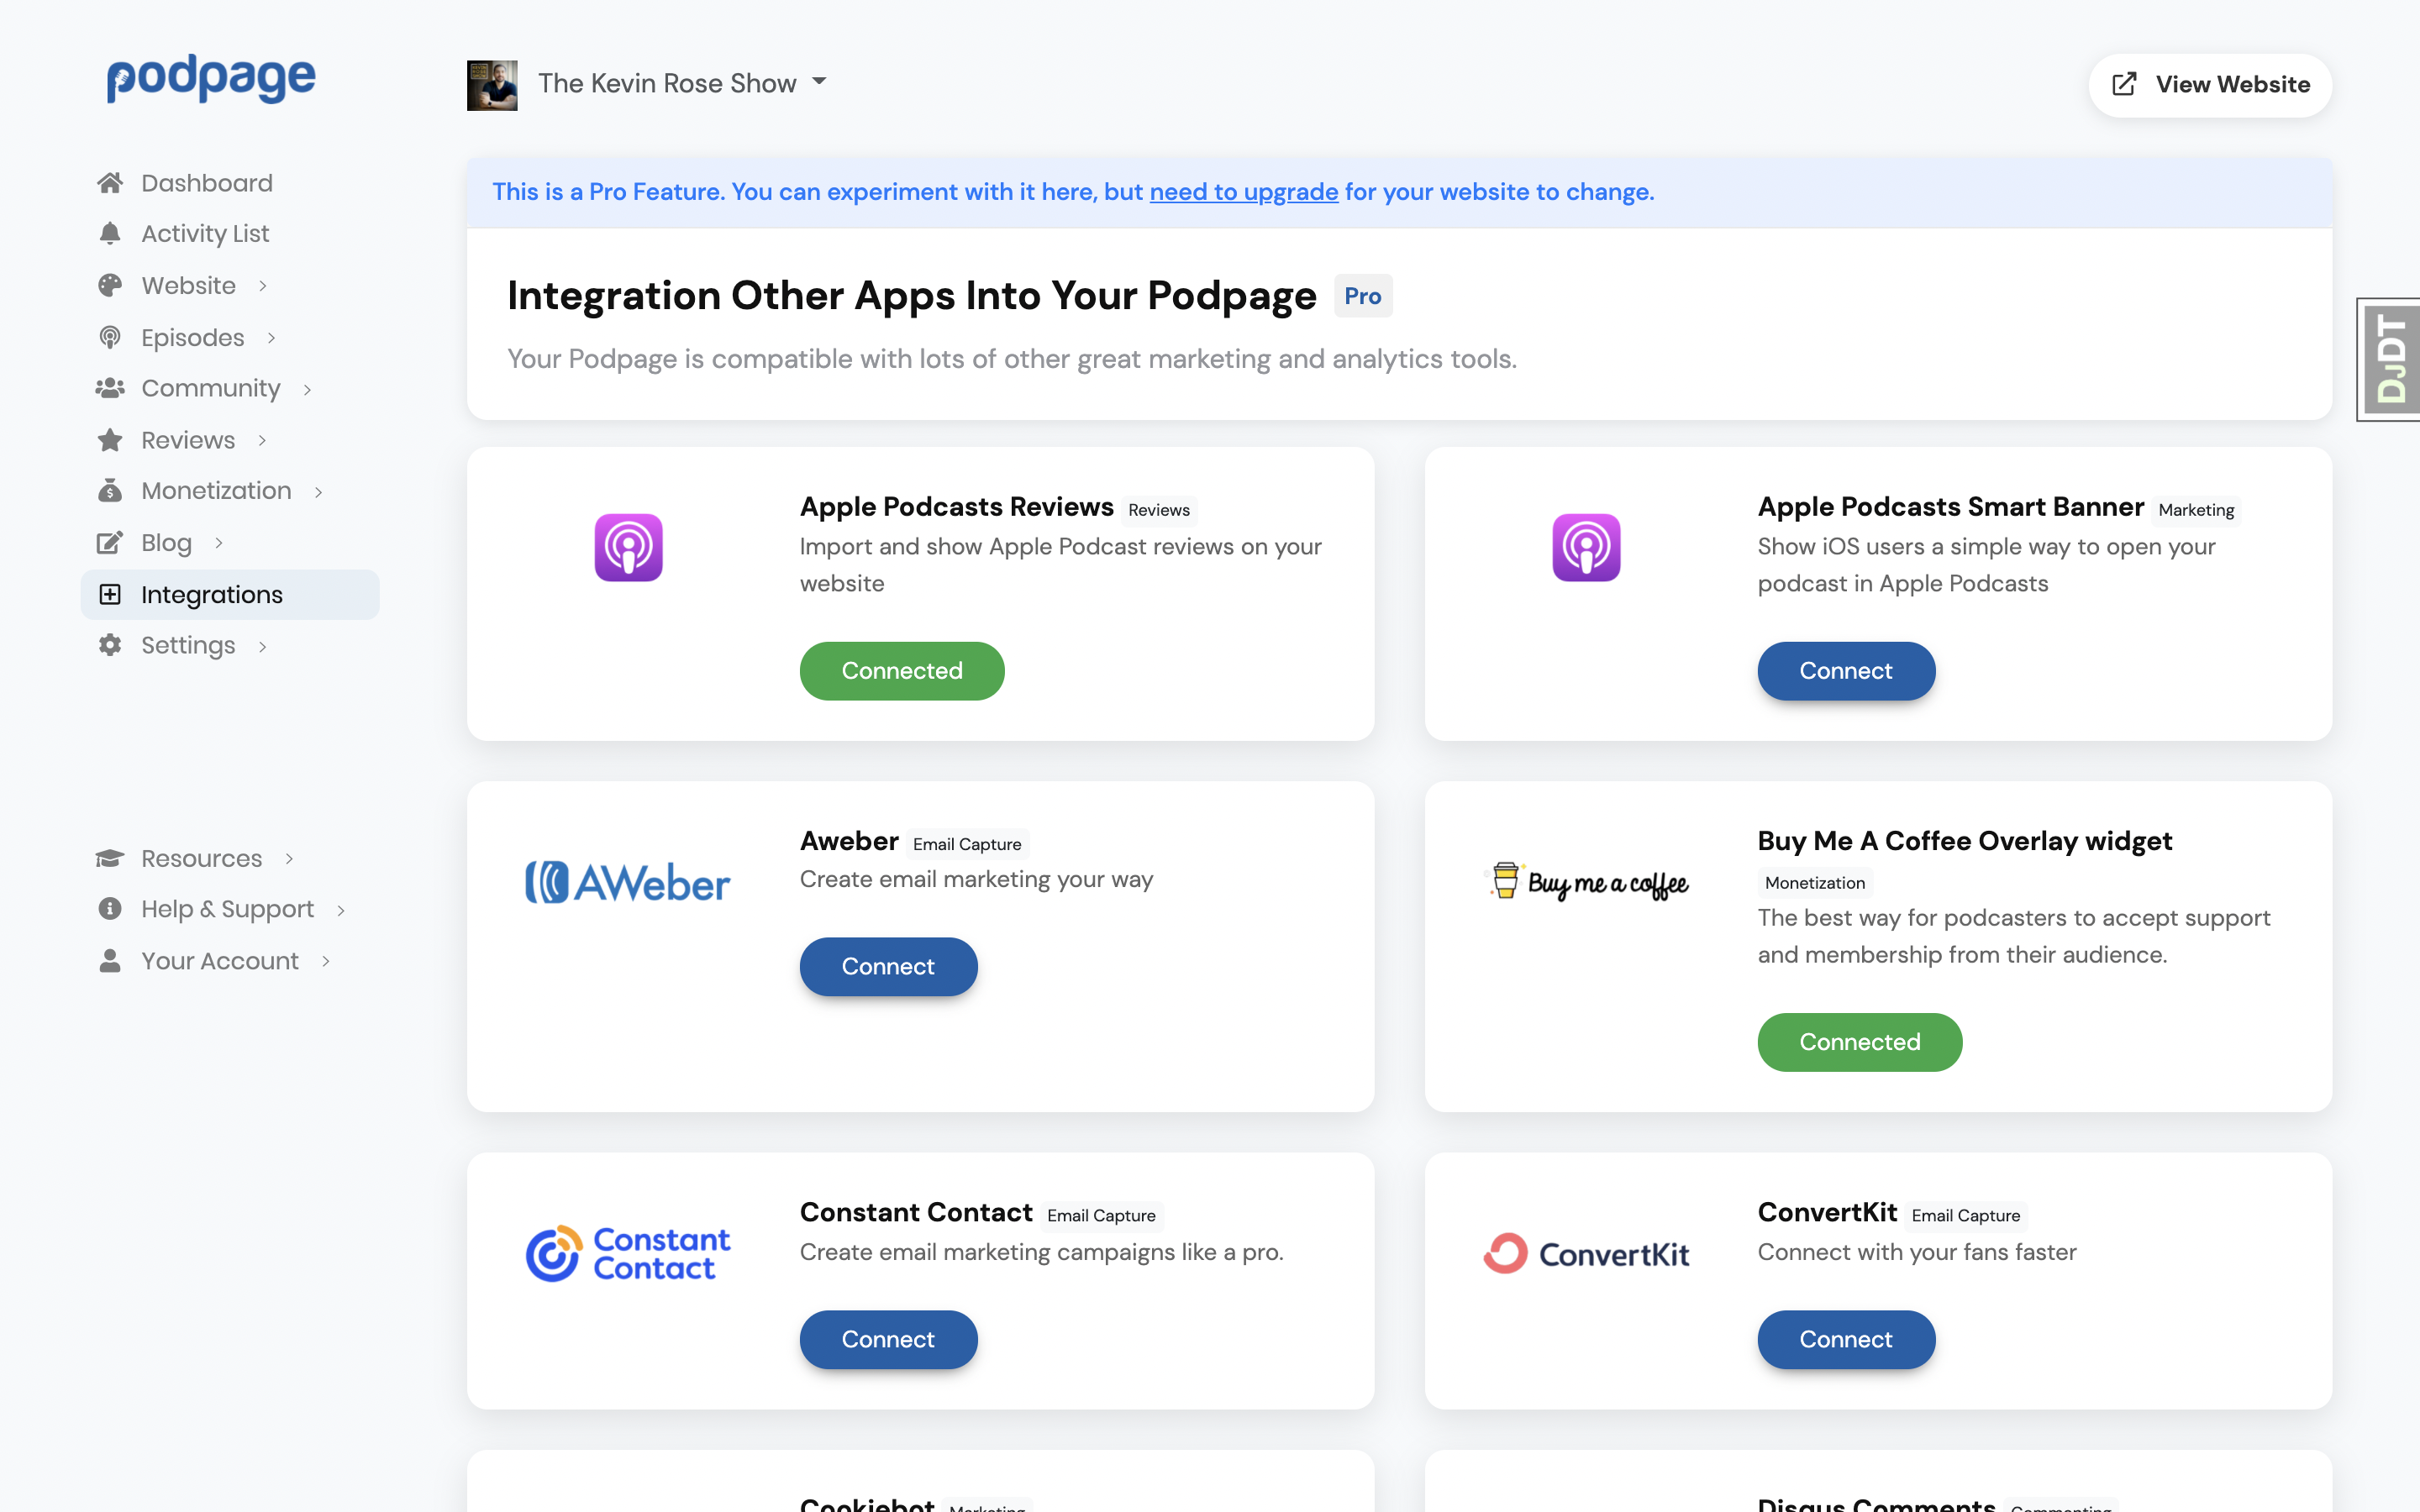2420x1512 pixels.
Task: Click the Activity List bell icon
Action: coord(110,234)
